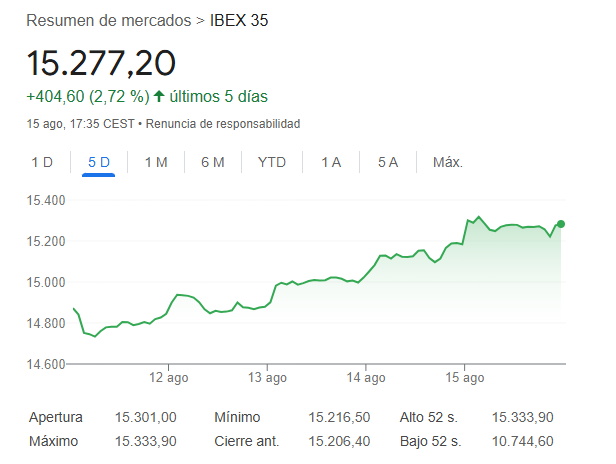Click the Bajo 52 s. value 10.744,60
Screen dimensions: 616x464
pyautogui.click(x=523, y=441)
